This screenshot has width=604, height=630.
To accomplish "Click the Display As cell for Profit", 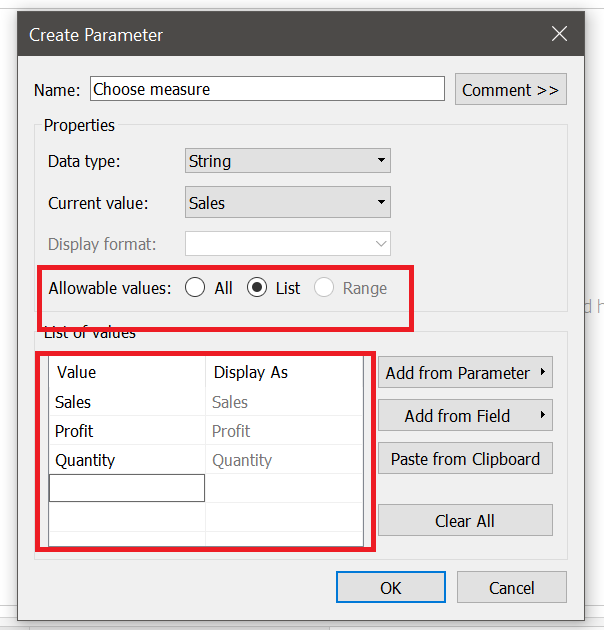I will pos(284,431).
